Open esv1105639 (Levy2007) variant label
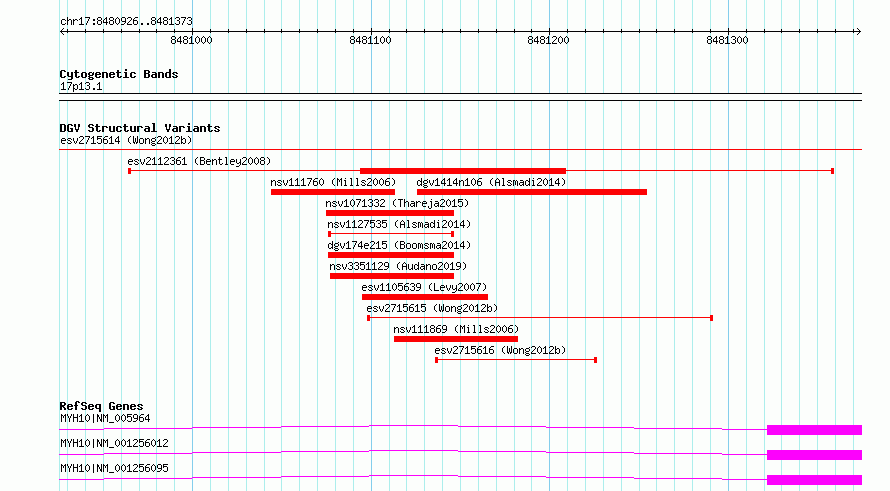This screenshot has width=890, height=491. (424, 287)
